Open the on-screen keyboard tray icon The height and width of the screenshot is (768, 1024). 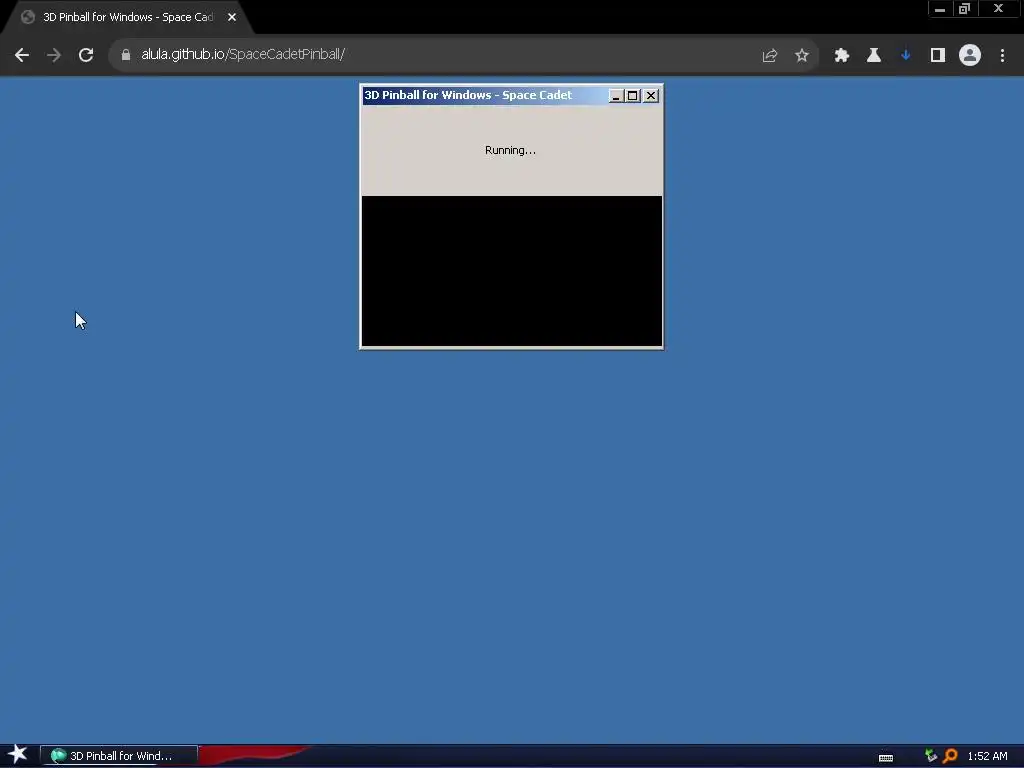886,758
